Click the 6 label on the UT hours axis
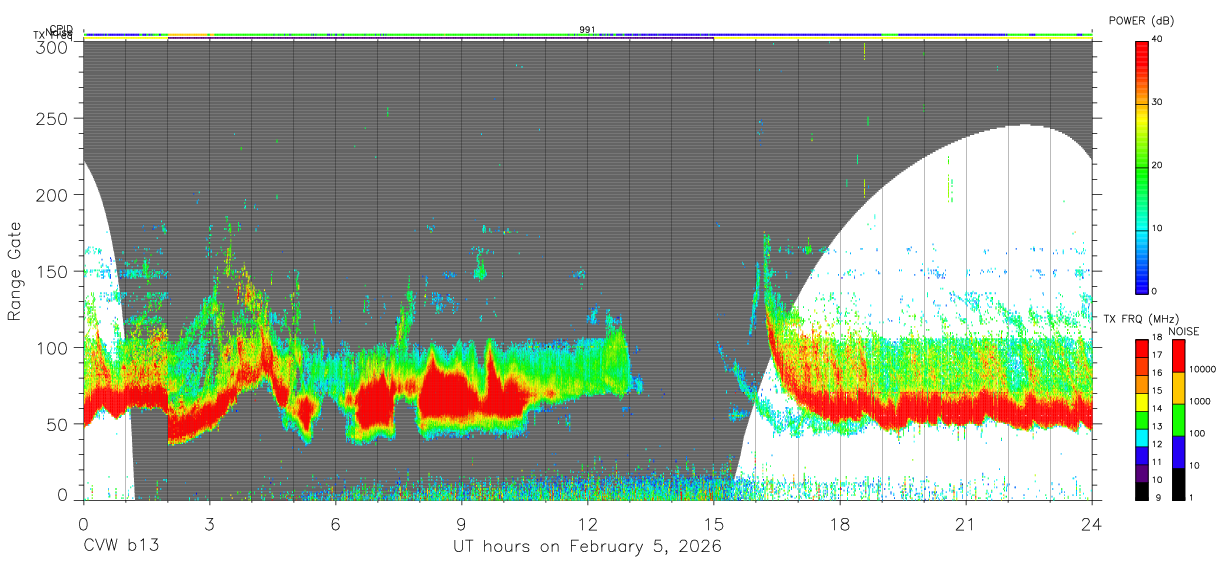1228x567 pixels. click(336, 524)
